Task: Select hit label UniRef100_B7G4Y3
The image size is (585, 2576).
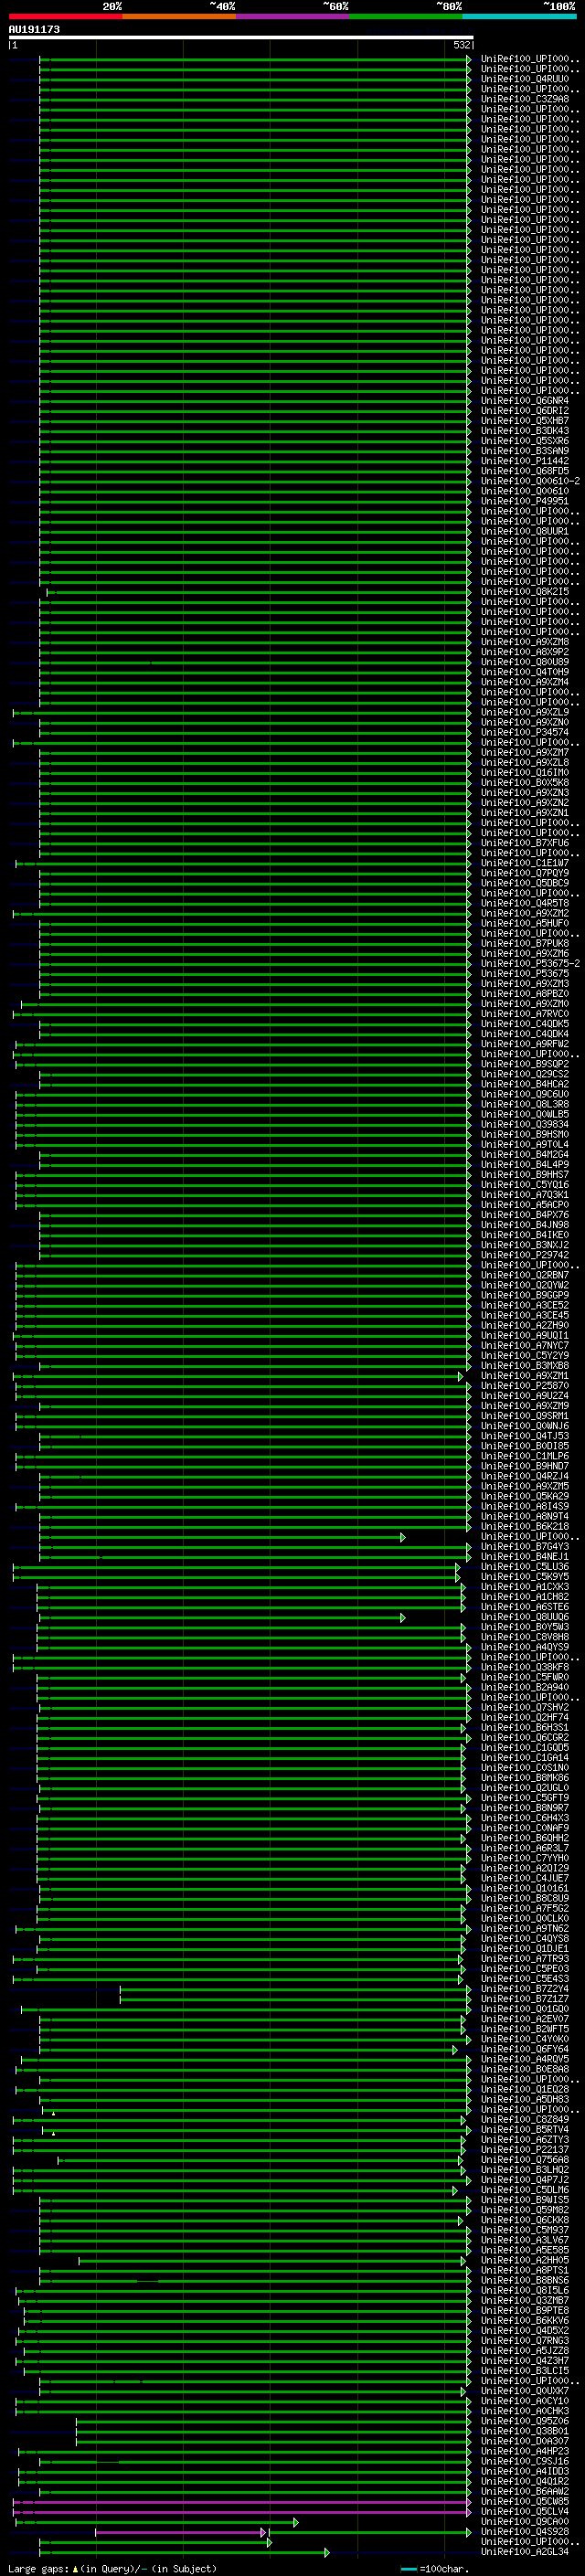Action: 525,1547
